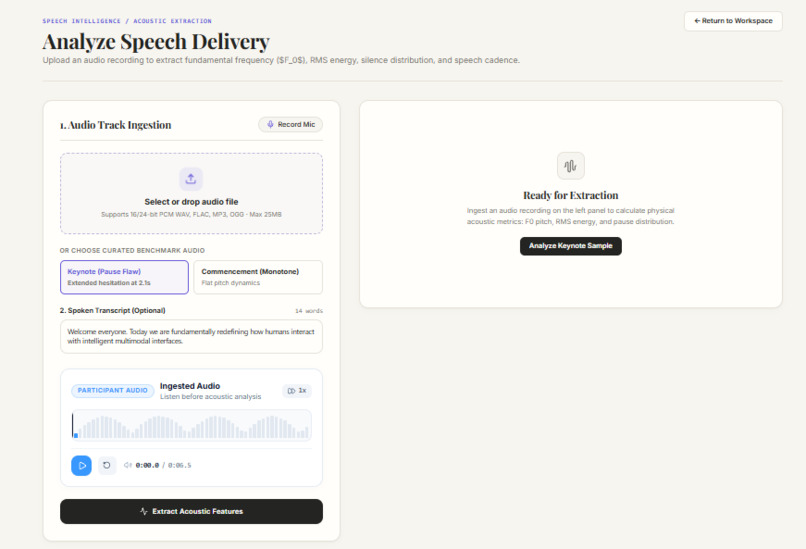Mute audio with the volume icon
Viewport: 806px width, 549px height.
coord(127,465)
